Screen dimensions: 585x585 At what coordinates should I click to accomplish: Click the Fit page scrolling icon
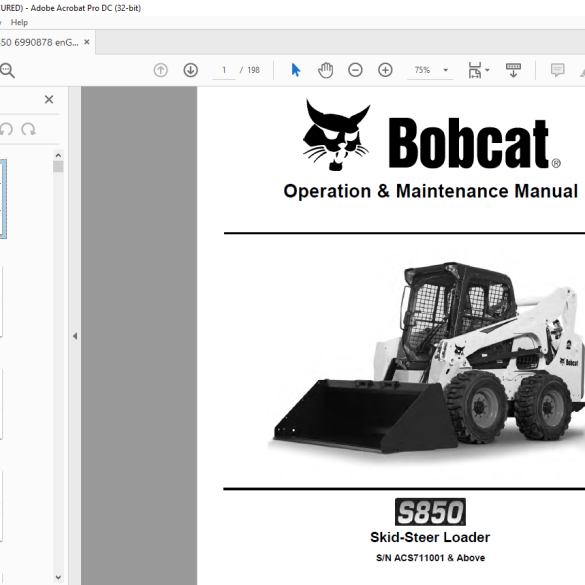click(475, 70)
